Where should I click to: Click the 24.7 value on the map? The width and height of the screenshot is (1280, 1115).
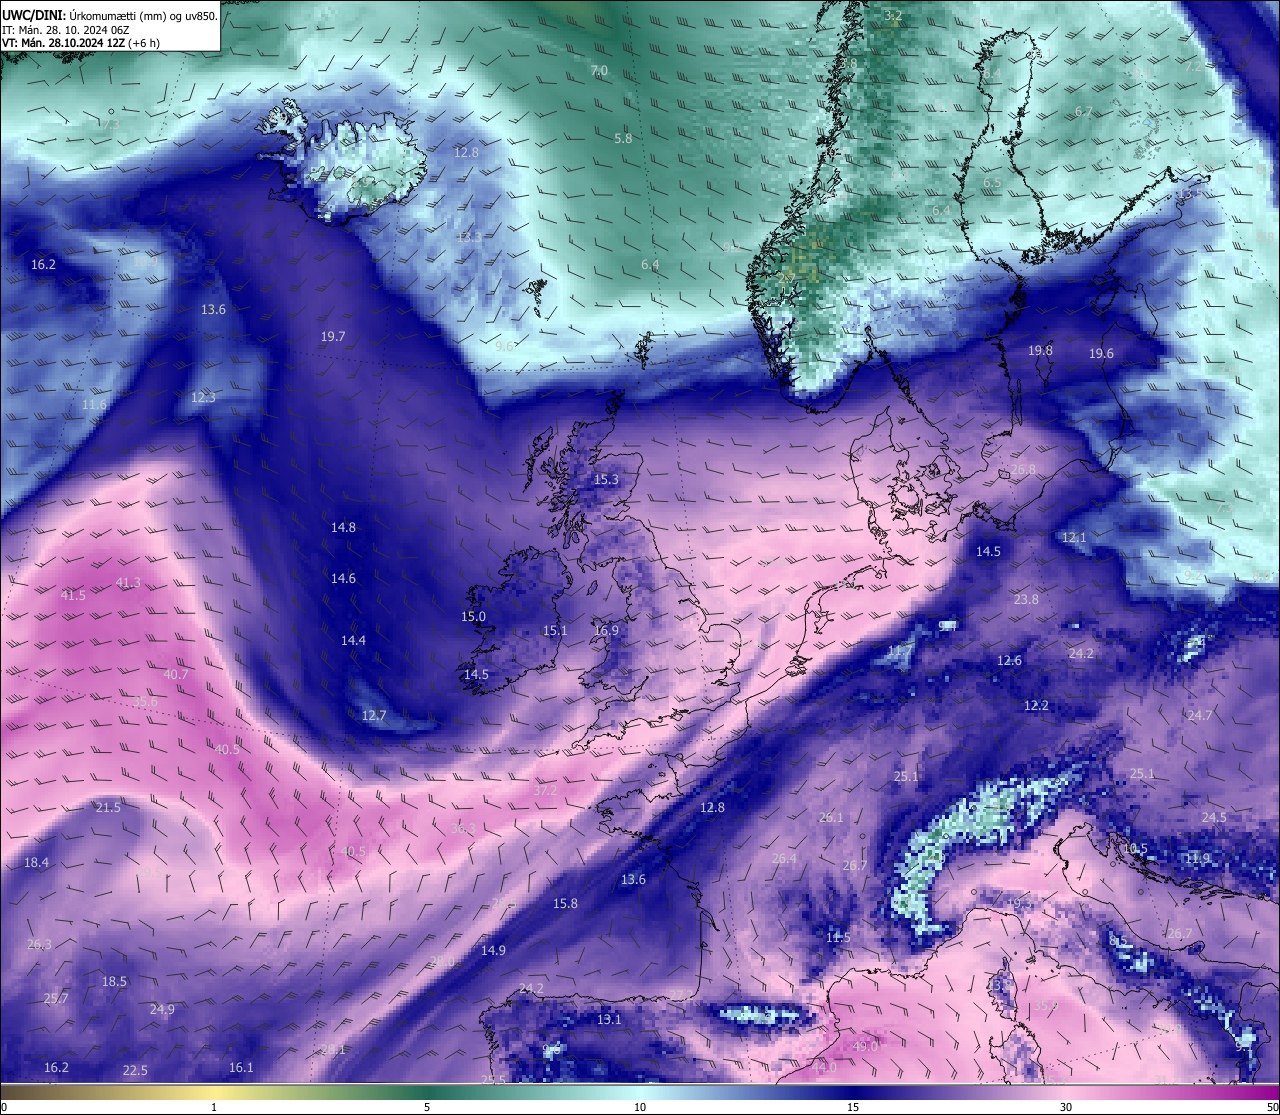(x=1199, y=716)
